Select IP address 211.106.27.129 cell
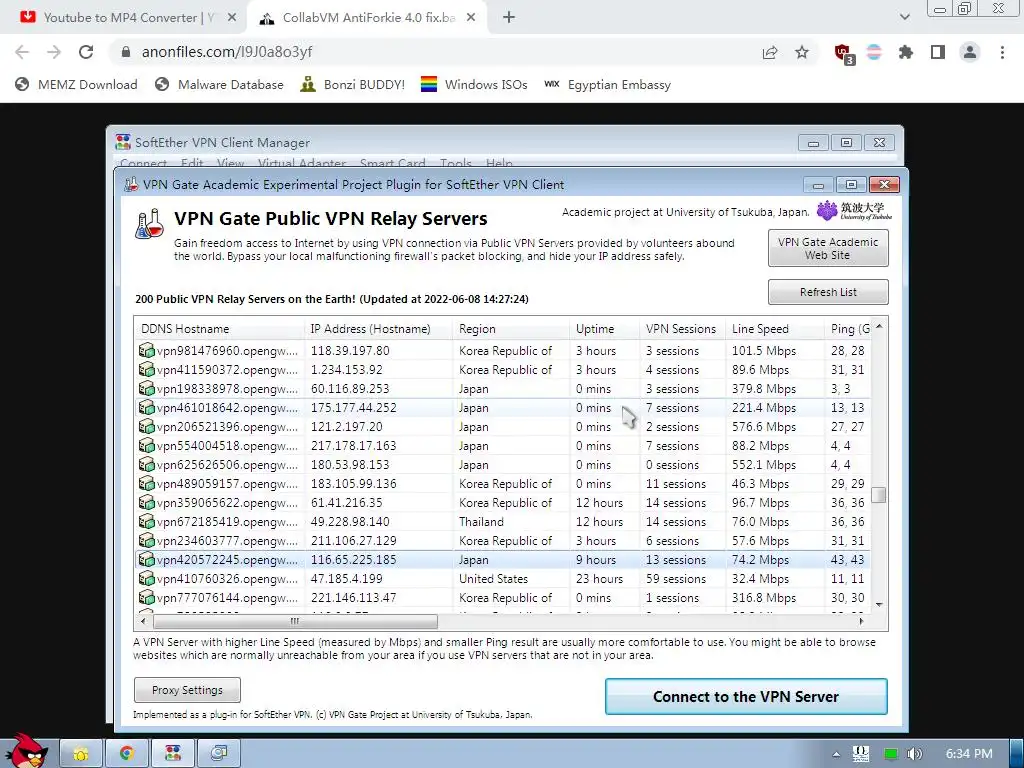Screen dimensions: 1024x768 tap(353, 541)
